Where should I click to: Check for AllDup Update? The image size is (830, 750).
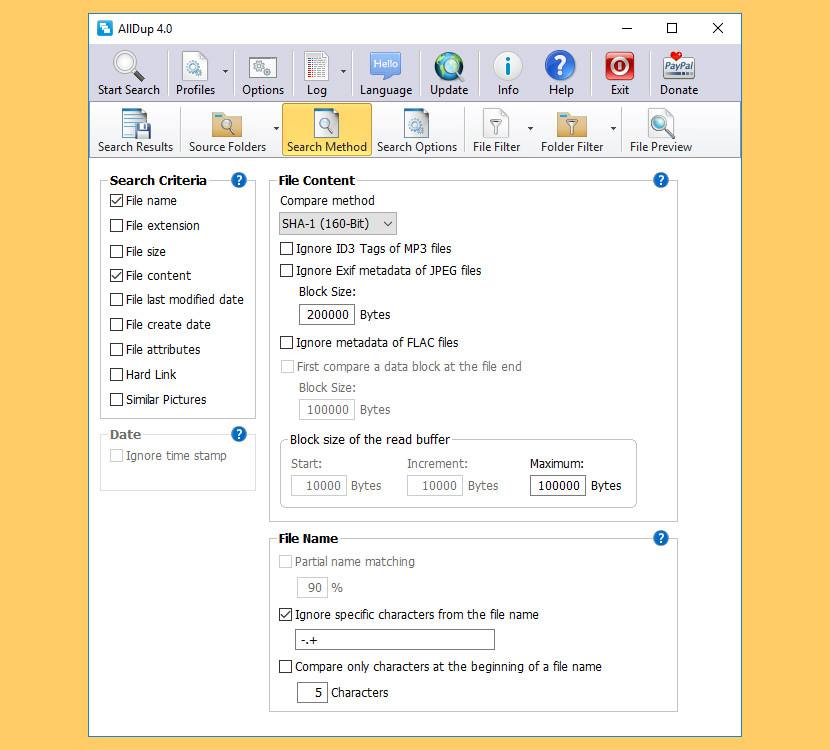[x=448, y=72]
